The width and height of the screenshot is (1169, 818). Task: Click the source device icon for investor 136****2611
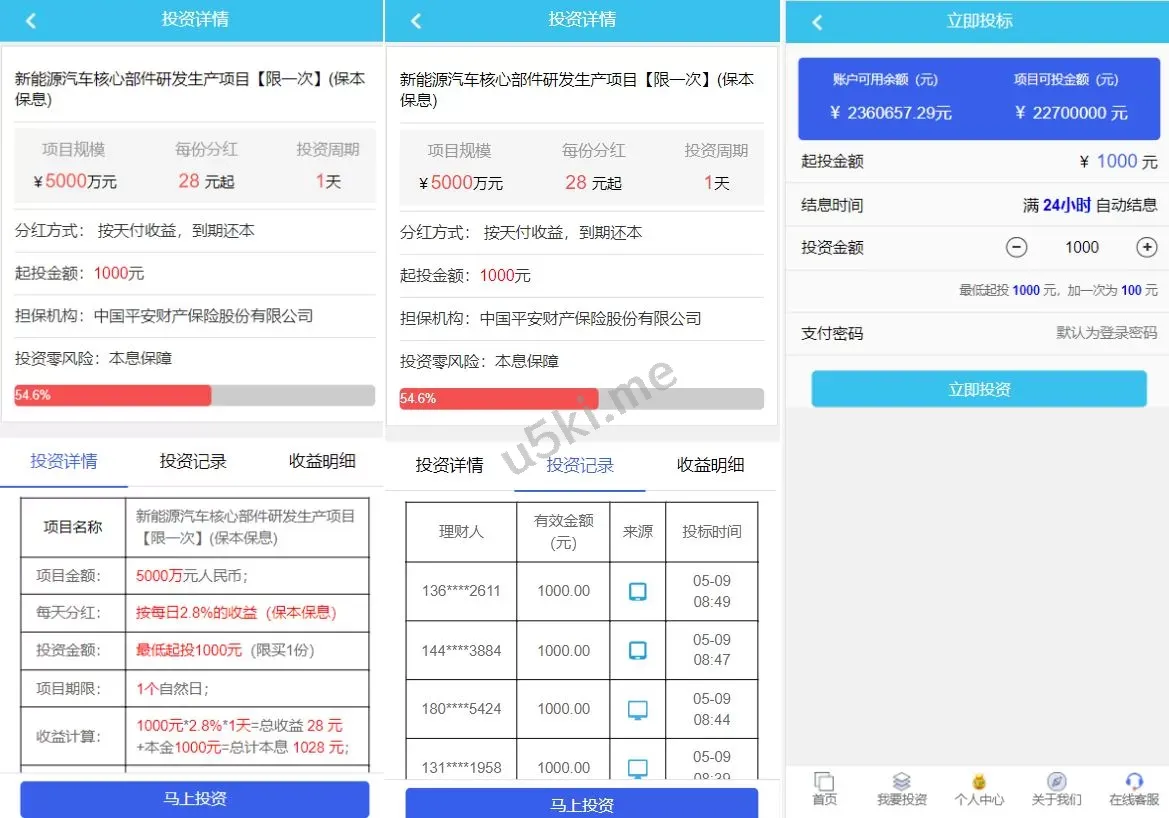click(637, 591)
